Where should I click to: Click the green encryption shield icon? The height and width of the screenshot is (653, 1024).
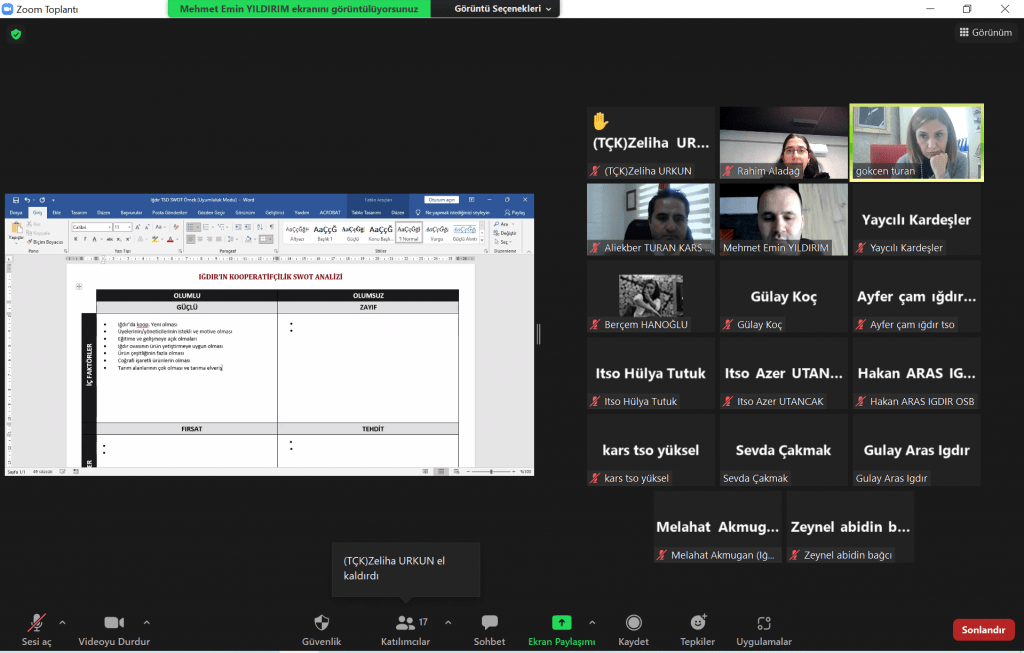point(16,34)
